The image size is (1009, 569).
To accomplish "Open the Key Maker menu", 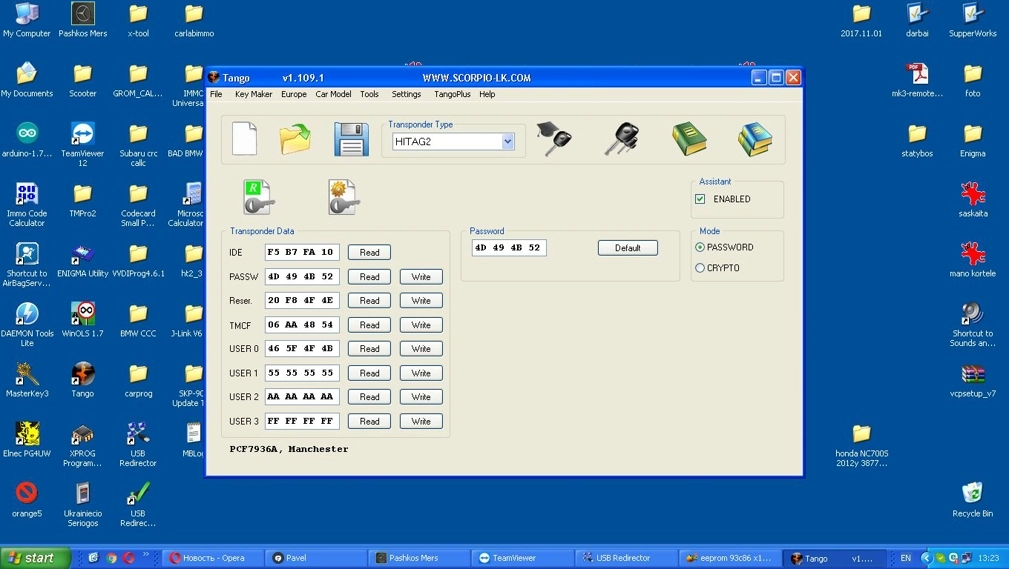I will click(x=254, y=94).
